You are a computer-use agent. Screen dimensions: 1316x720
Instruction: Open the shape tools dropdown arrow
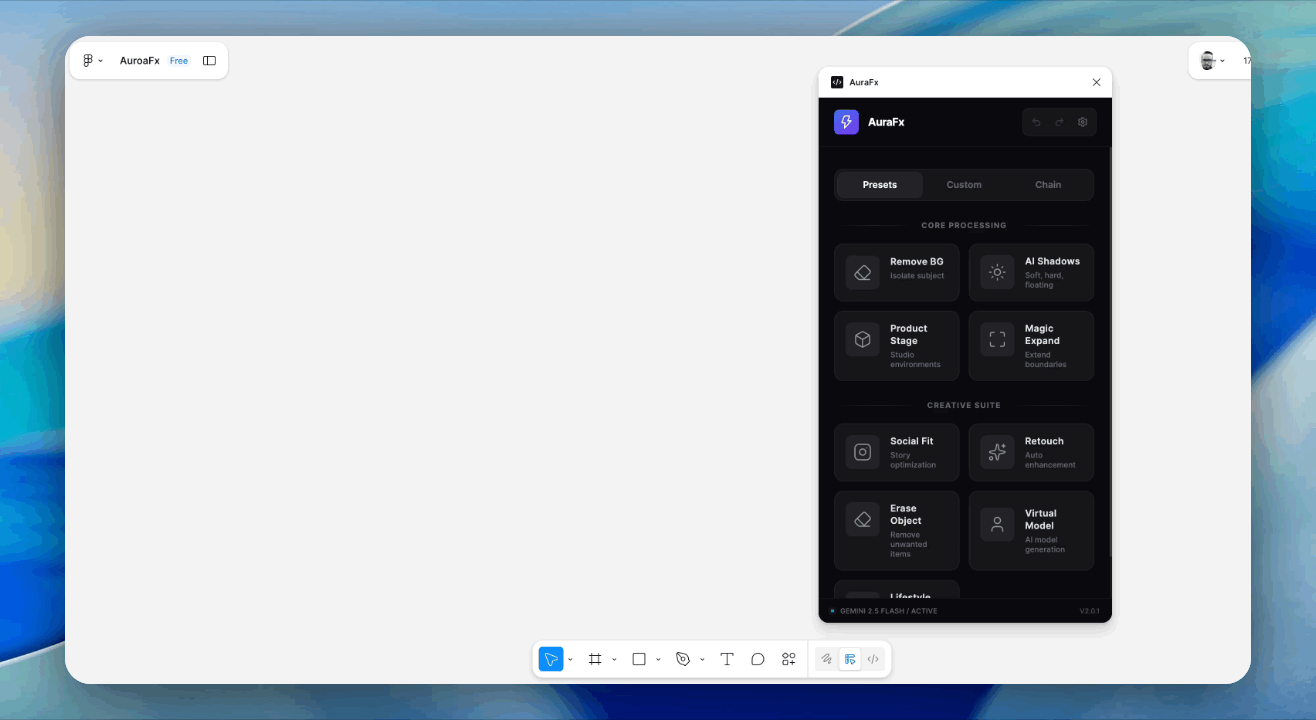(658, 660)
